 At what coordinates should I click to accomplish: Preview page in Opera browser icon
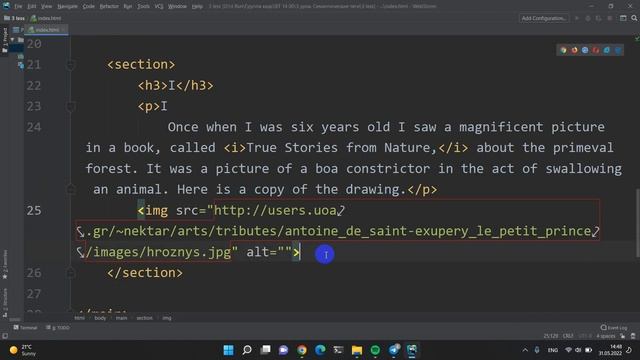596,50
